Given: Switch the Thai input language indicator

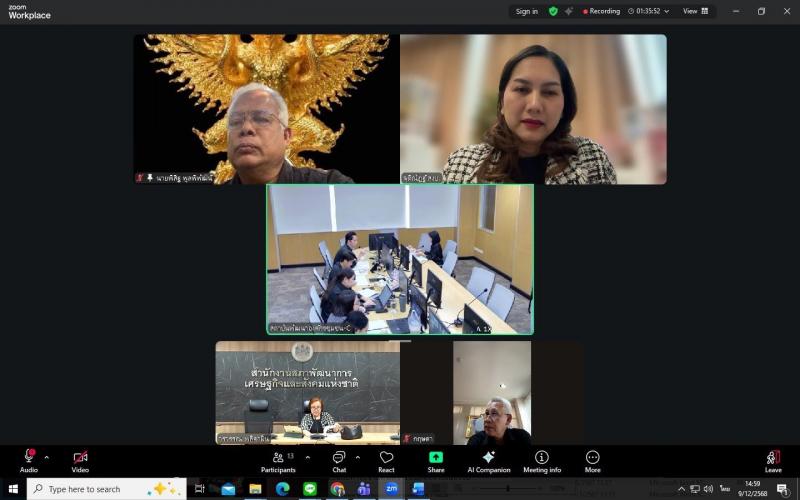Looking at the screenshot, I should pyautogui.click(x=725, y=489).
